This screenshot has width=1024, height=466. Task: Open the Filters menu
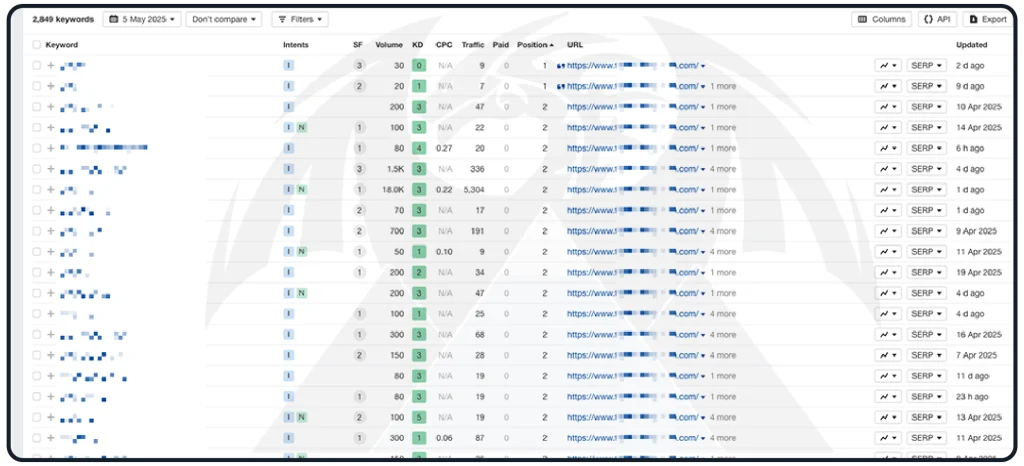click(299, 19)
